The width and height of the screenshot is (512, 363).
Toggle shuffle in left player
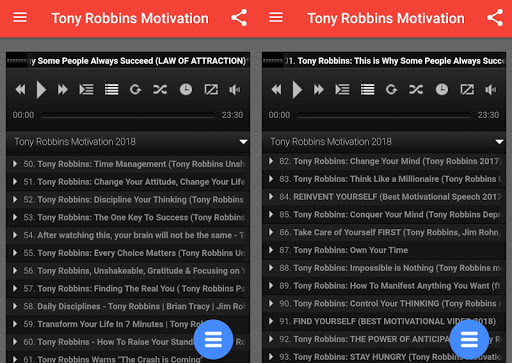tap(160, 89)
